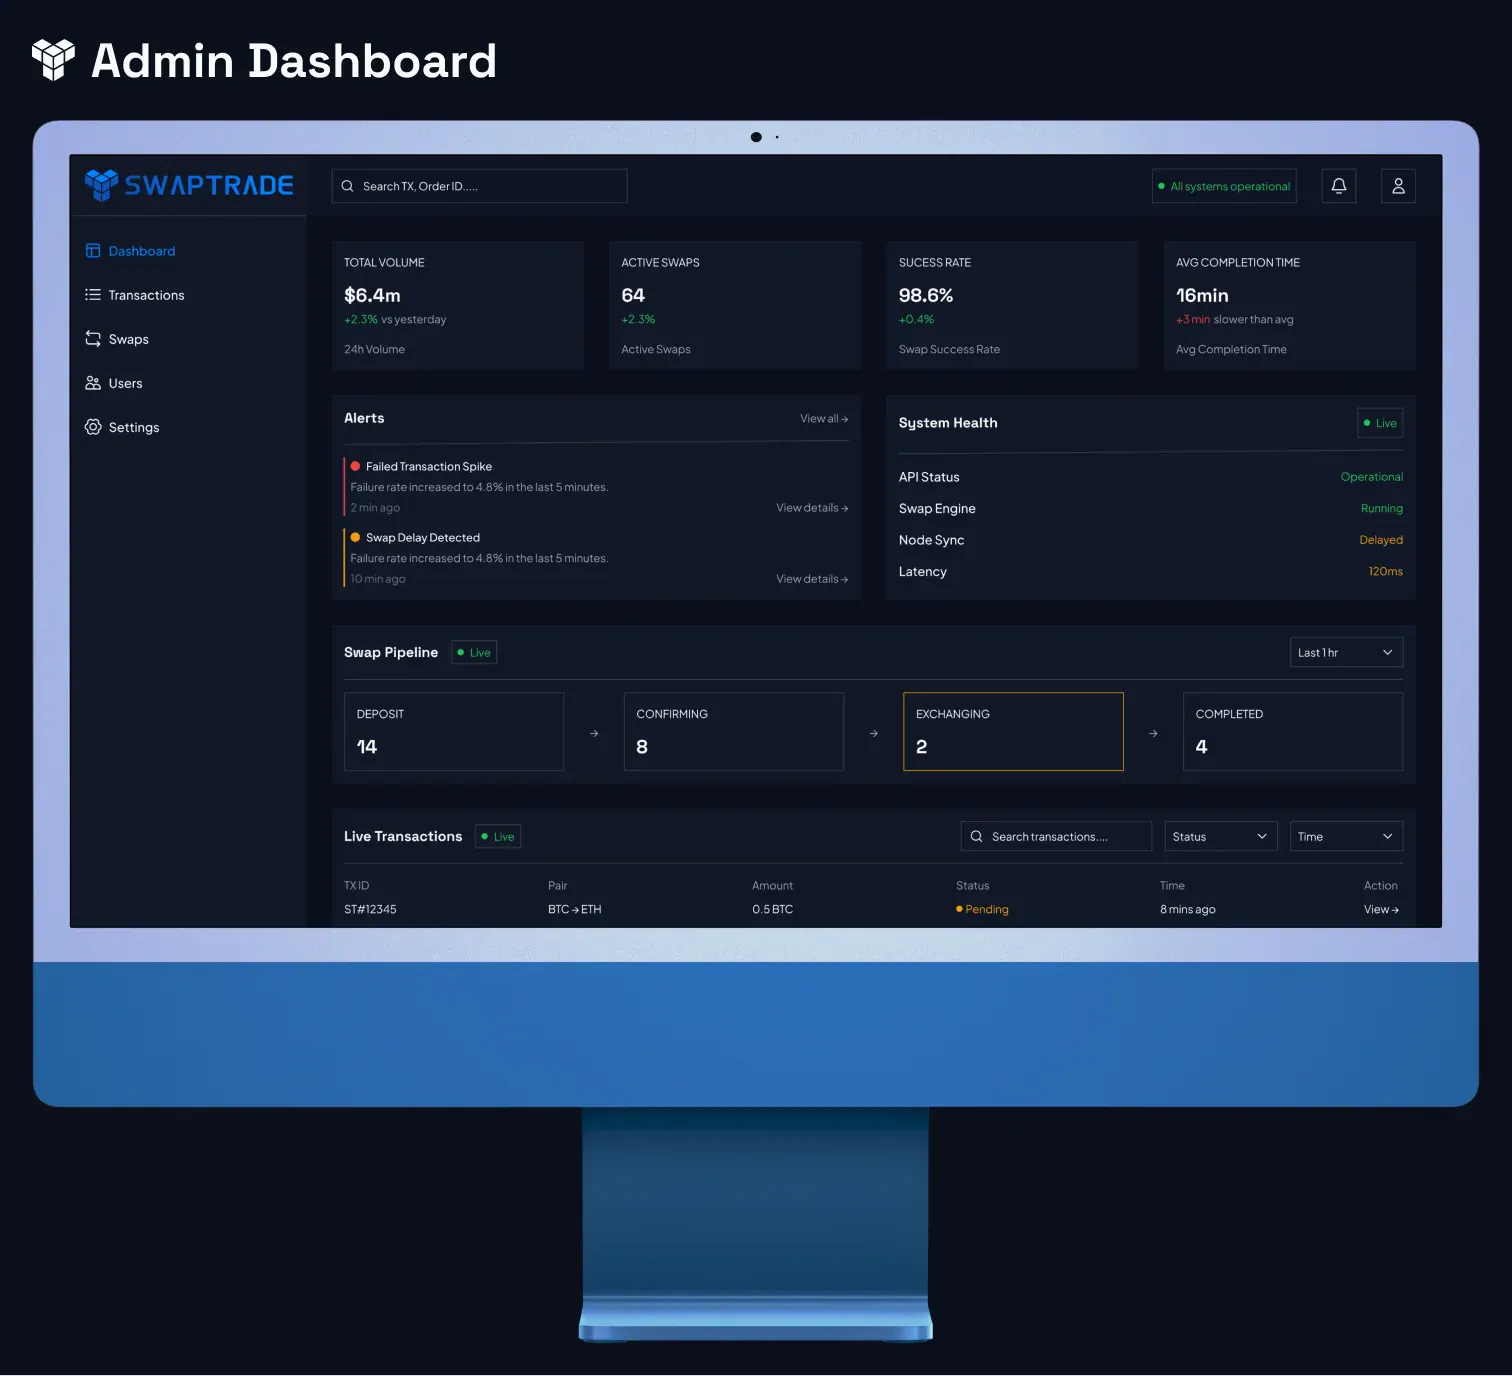Click the Users sidebar icon
1512x1376 pixels.
[92, 383]
